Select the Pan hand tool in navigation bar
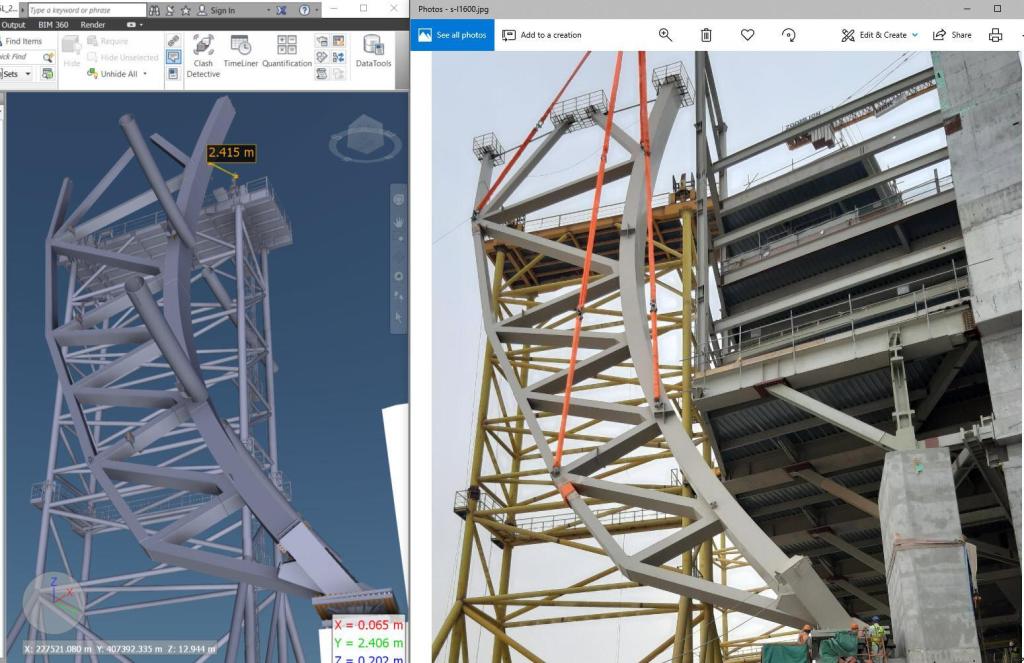 [398, 222]
